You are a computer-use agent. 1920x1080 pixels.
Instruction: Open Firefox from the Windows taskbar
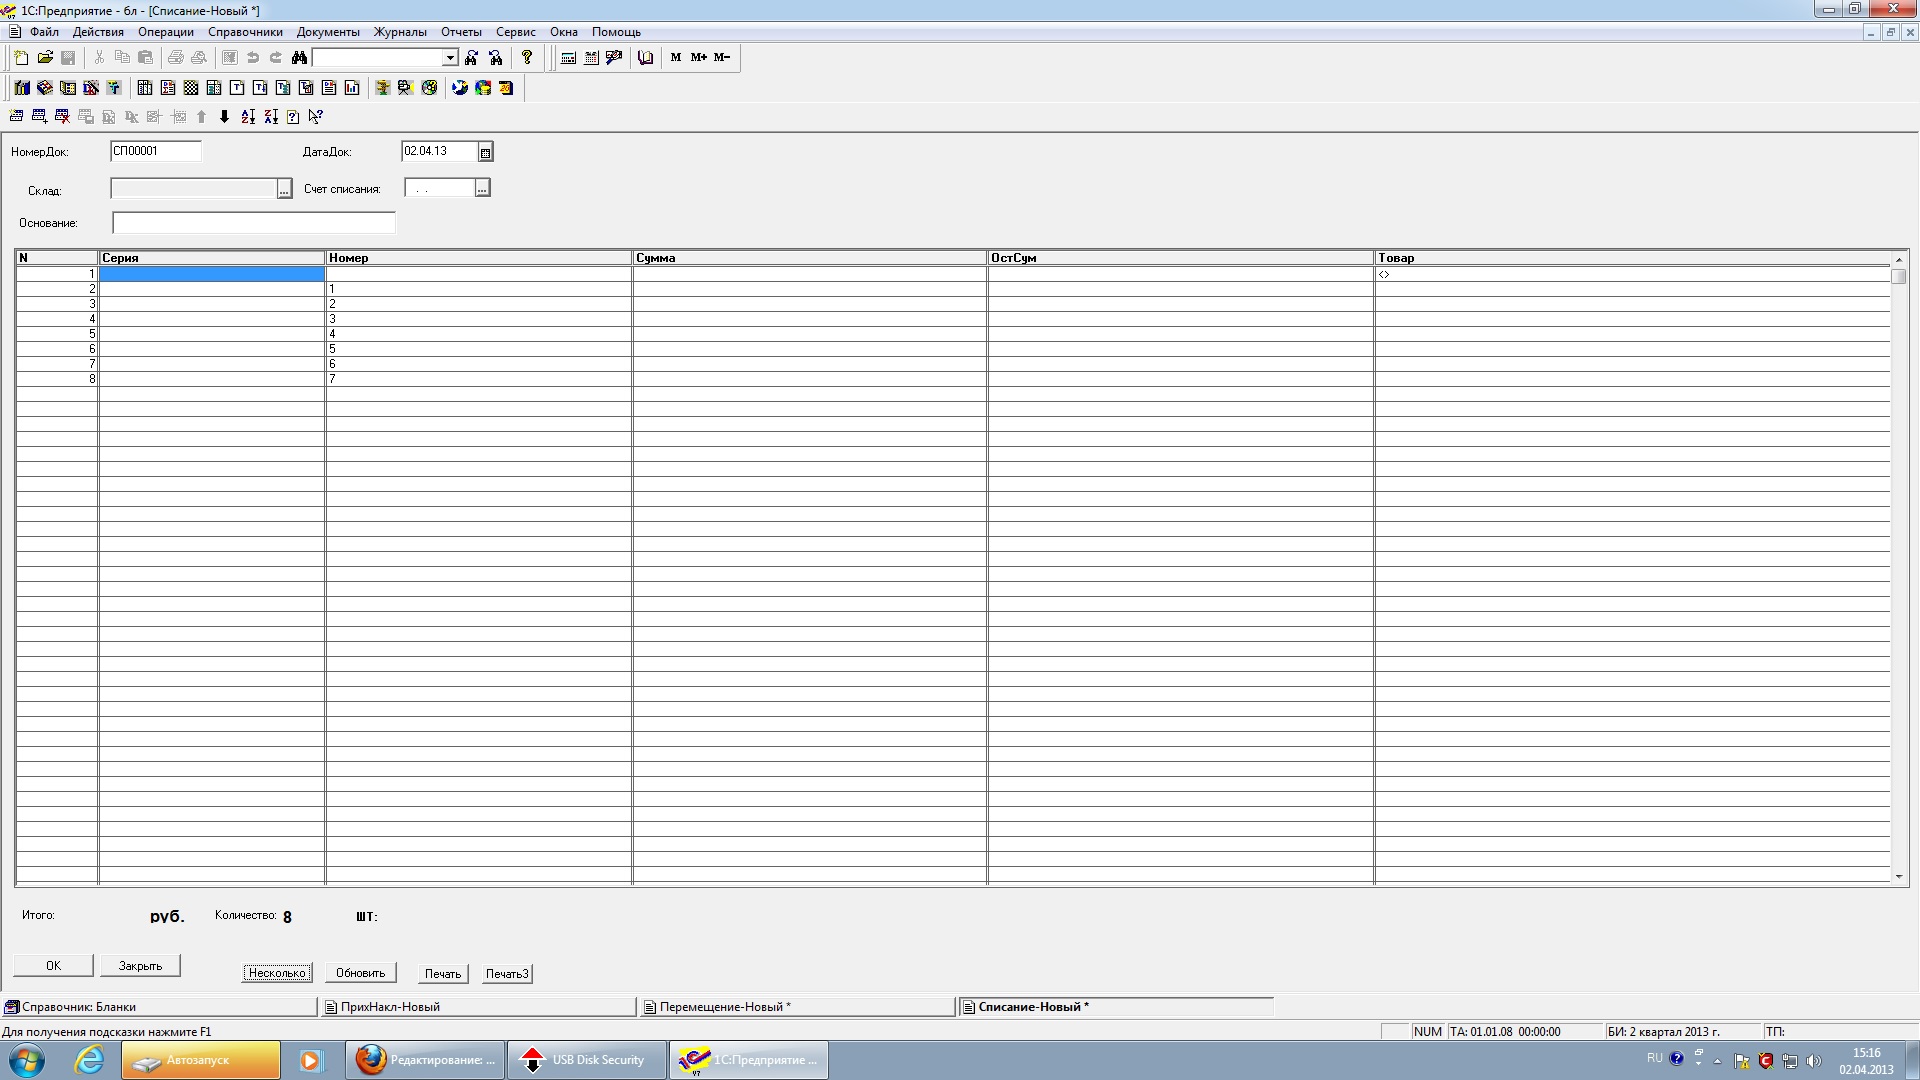[x=426, y=1060]
